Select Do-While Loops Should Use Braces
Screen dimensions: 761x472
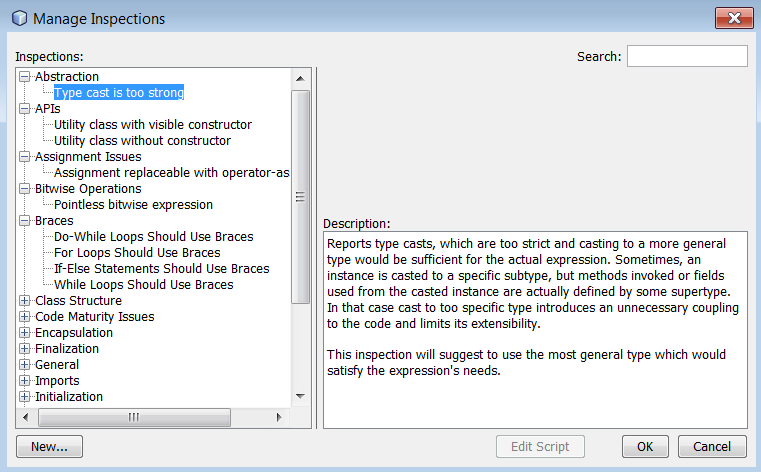153,237
